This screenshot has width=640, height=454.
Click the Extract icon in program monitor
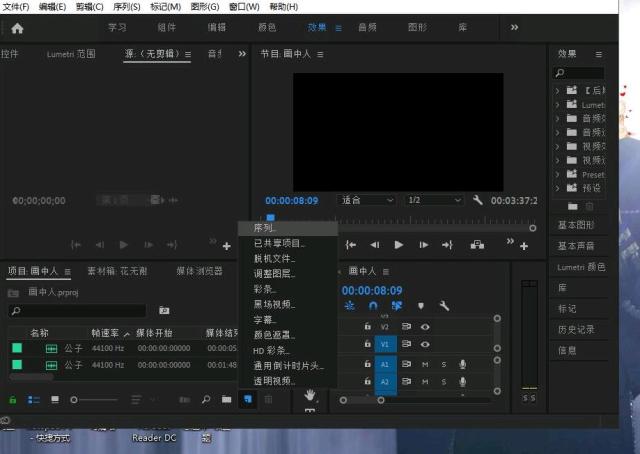click(x=477, y=245)
